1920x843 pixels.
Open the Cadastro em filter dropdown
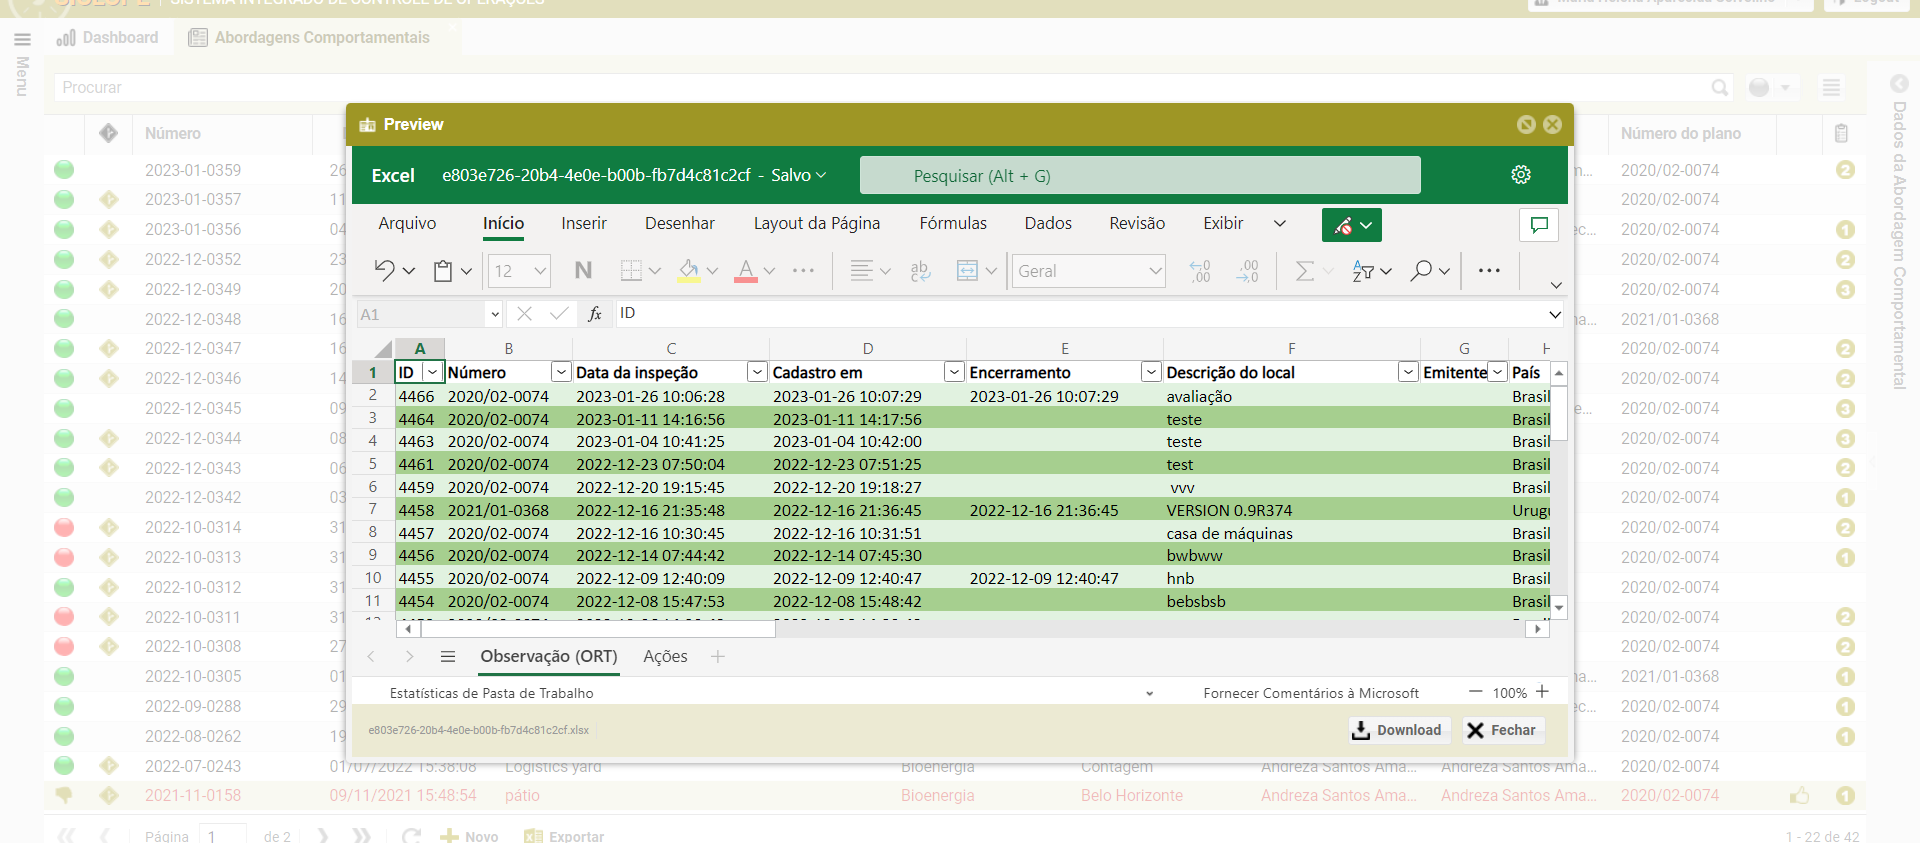pos(954,372)
